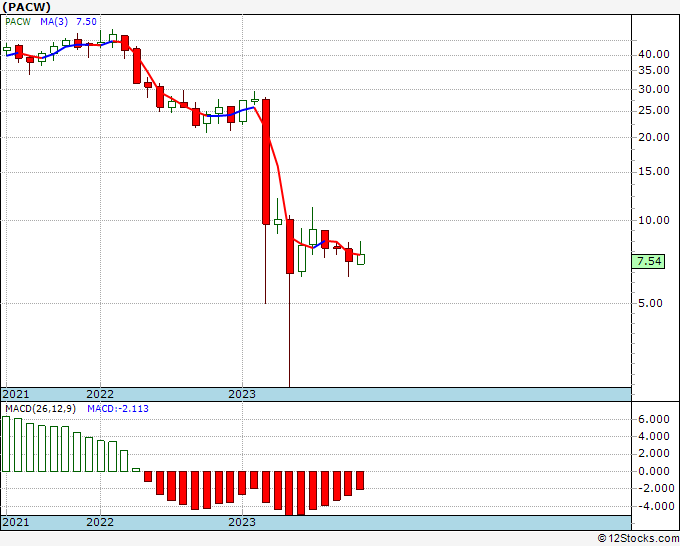The width and height of the screenshot is (680, 546).
Task: Click the 20.00 price axis label
Action: (x=654, y=137)
